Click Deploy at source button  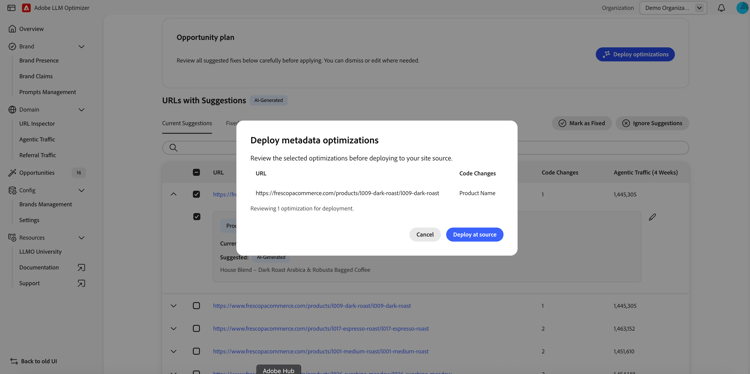(x=474, y=235)
